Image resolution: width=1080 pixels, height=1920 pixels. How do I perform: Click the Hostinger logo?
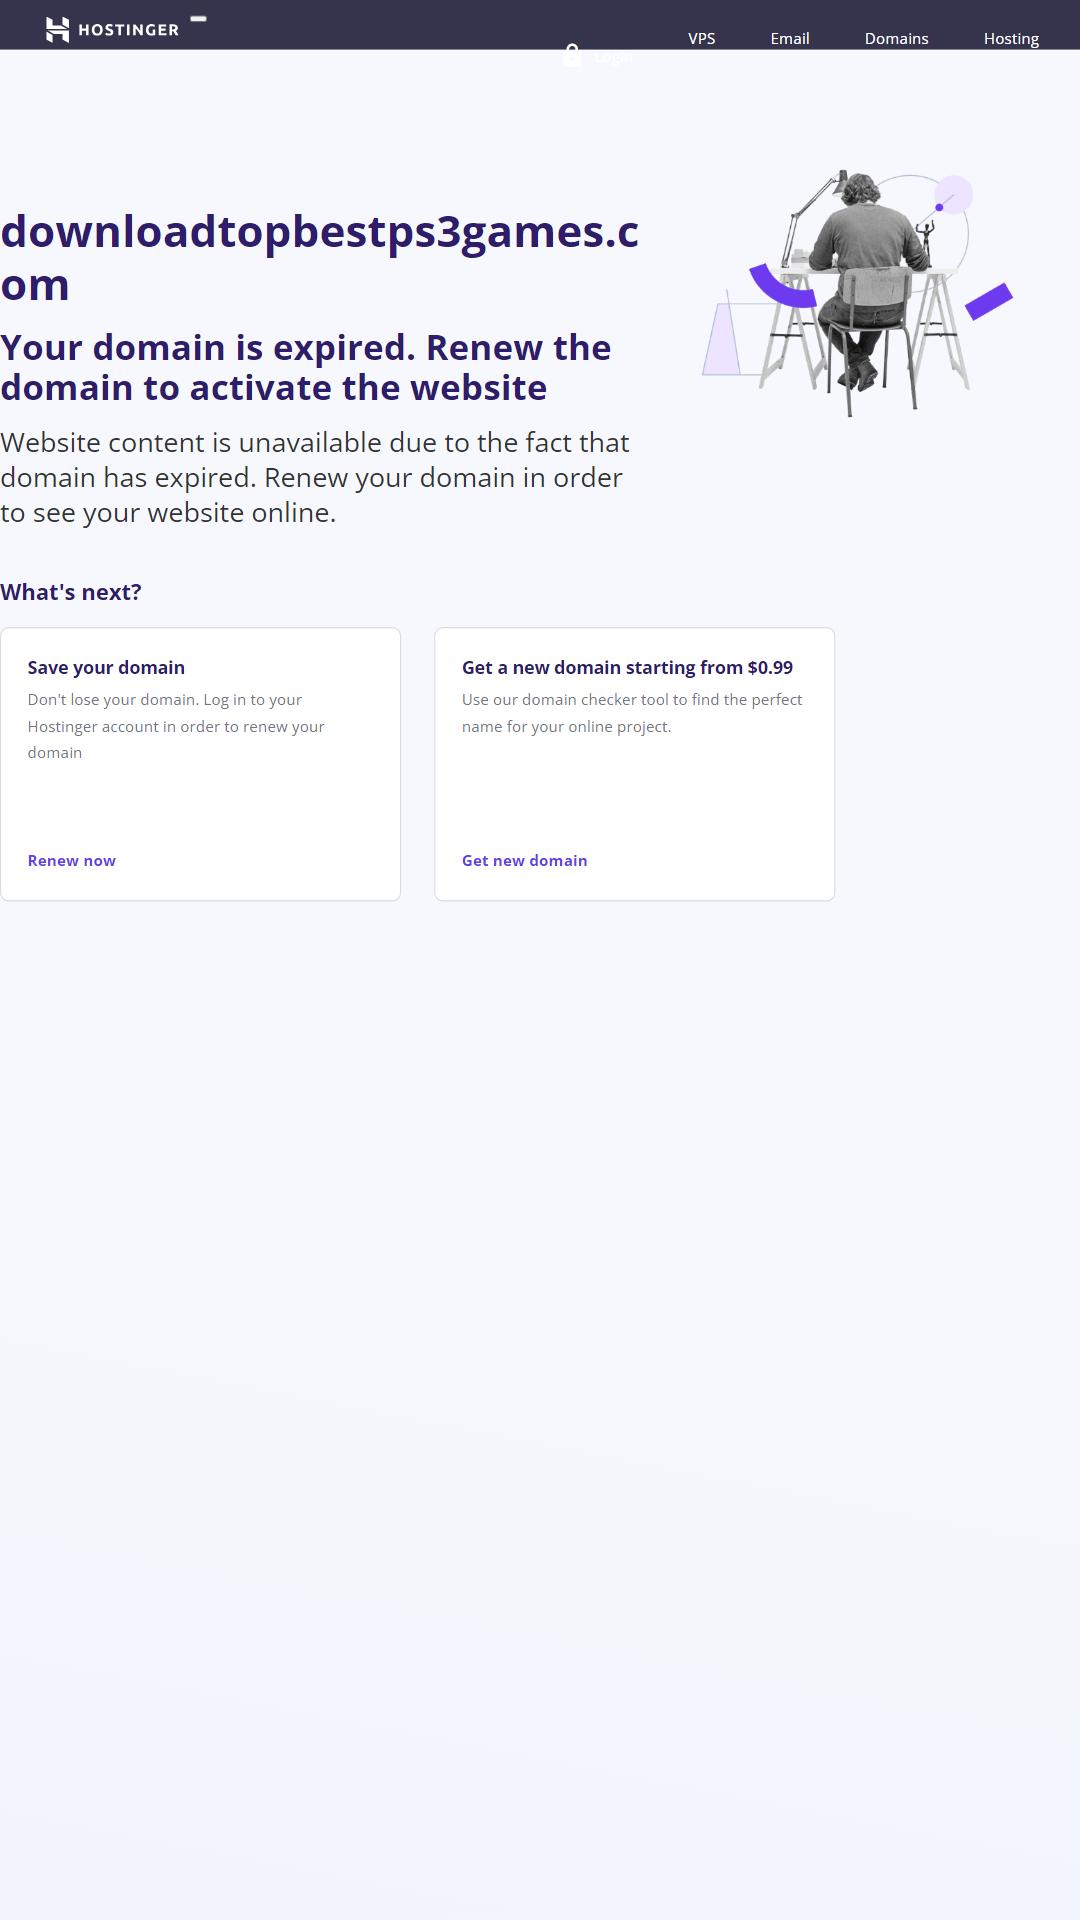tap(112, 30)
